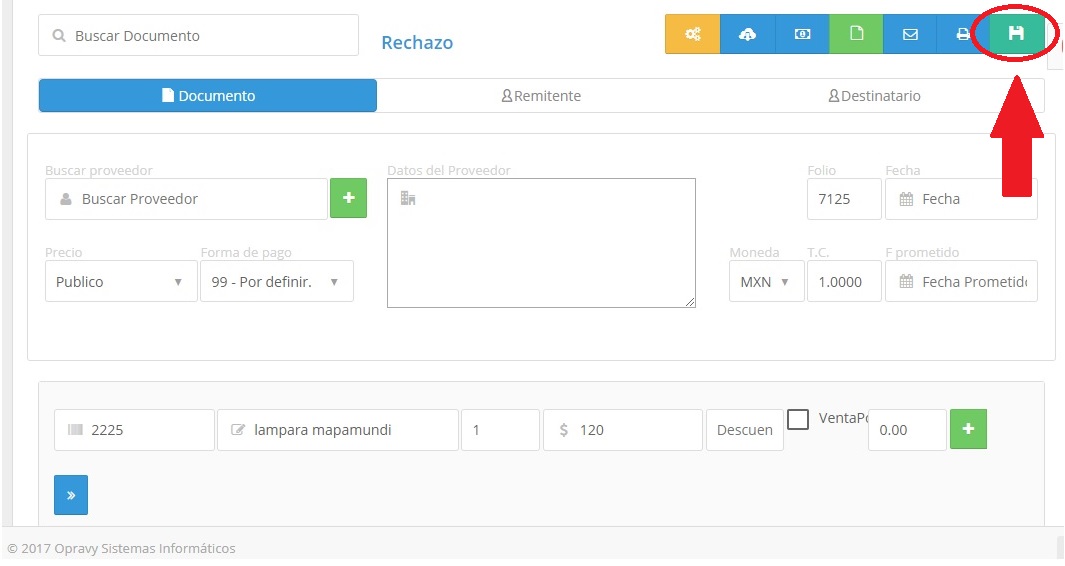Click the blue double-chevron button
Viewport: 1065px width, 566px height.
pyautogui.click(x=71, y=495)
